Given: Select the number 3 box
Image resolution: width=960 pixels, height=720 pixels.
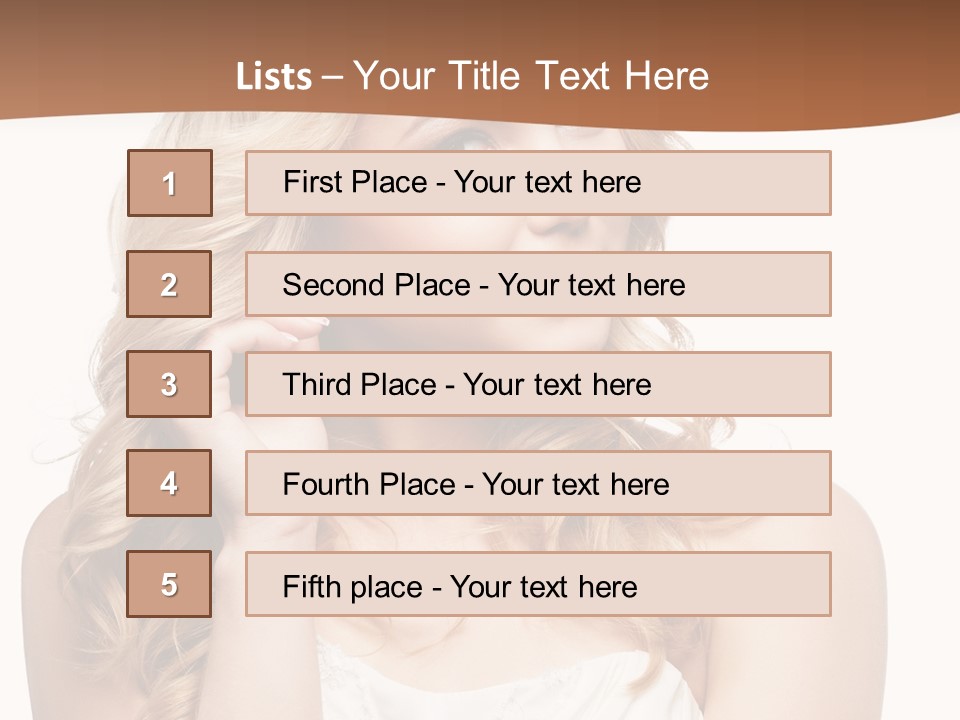Looking at the screenshot, I should 169,384.
